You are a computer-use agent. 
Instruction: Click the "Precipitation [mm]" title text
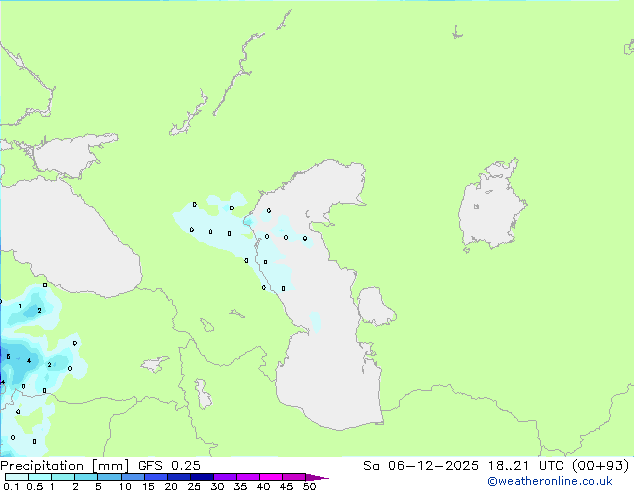[x=64, y=466]
